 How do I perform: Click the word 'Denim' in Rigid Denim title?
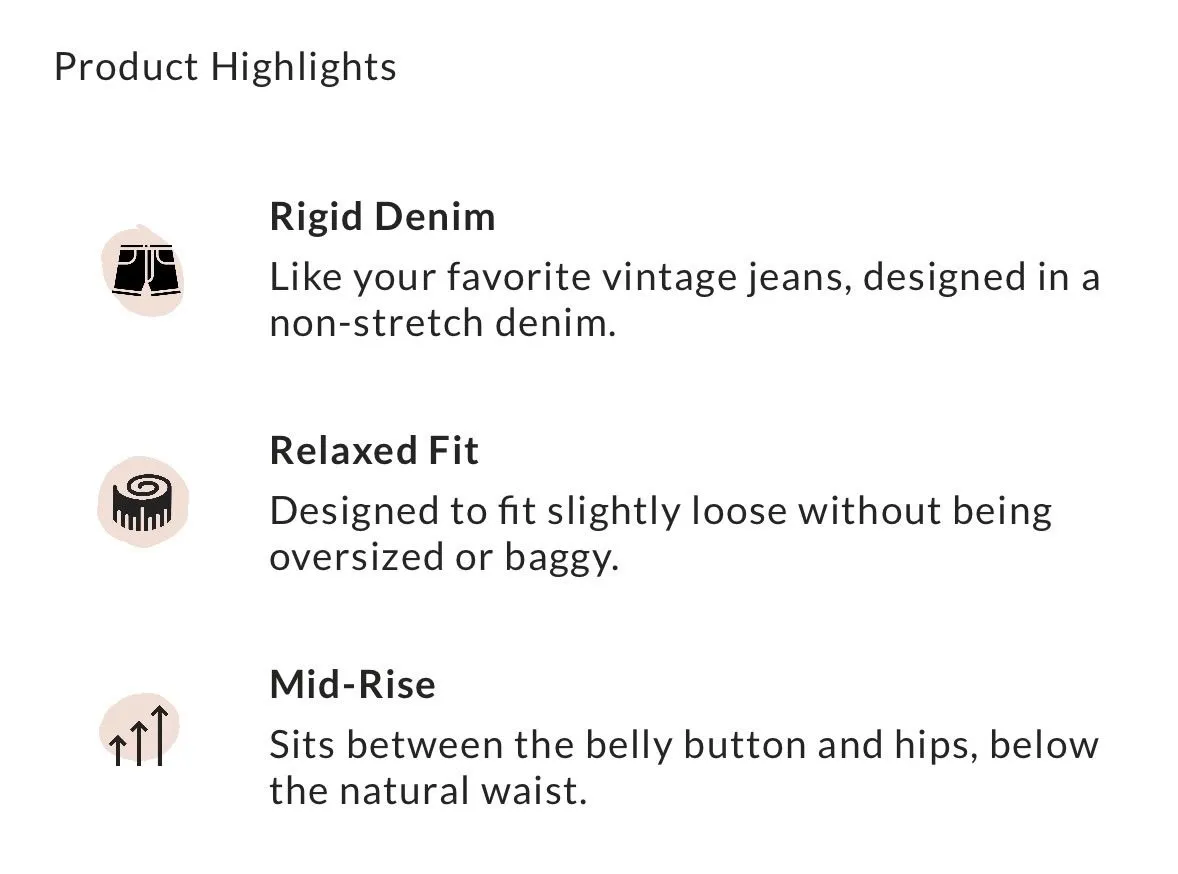(435, 216)
